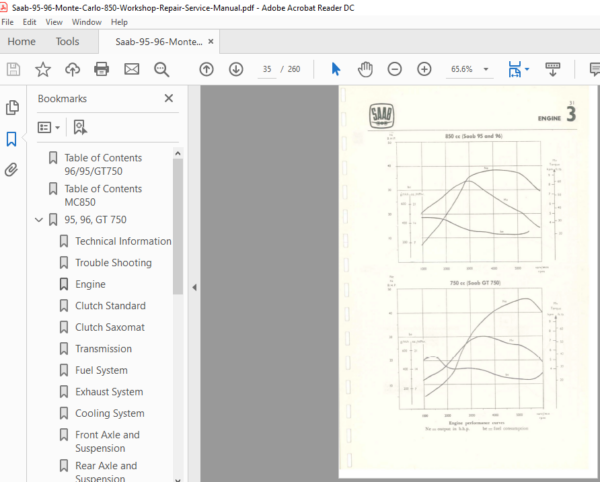Zoom out with the minus icon
Viewport: 600px width, 482px height.
pyautogui.click(x=395, y=69)
